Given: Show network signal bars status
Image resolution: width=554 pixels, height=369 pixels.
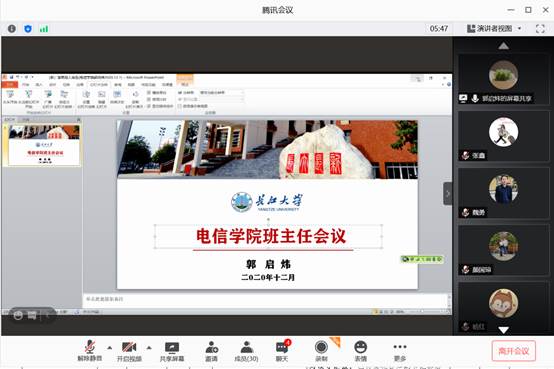Looking at the screenshot, I should pos(44,29).
